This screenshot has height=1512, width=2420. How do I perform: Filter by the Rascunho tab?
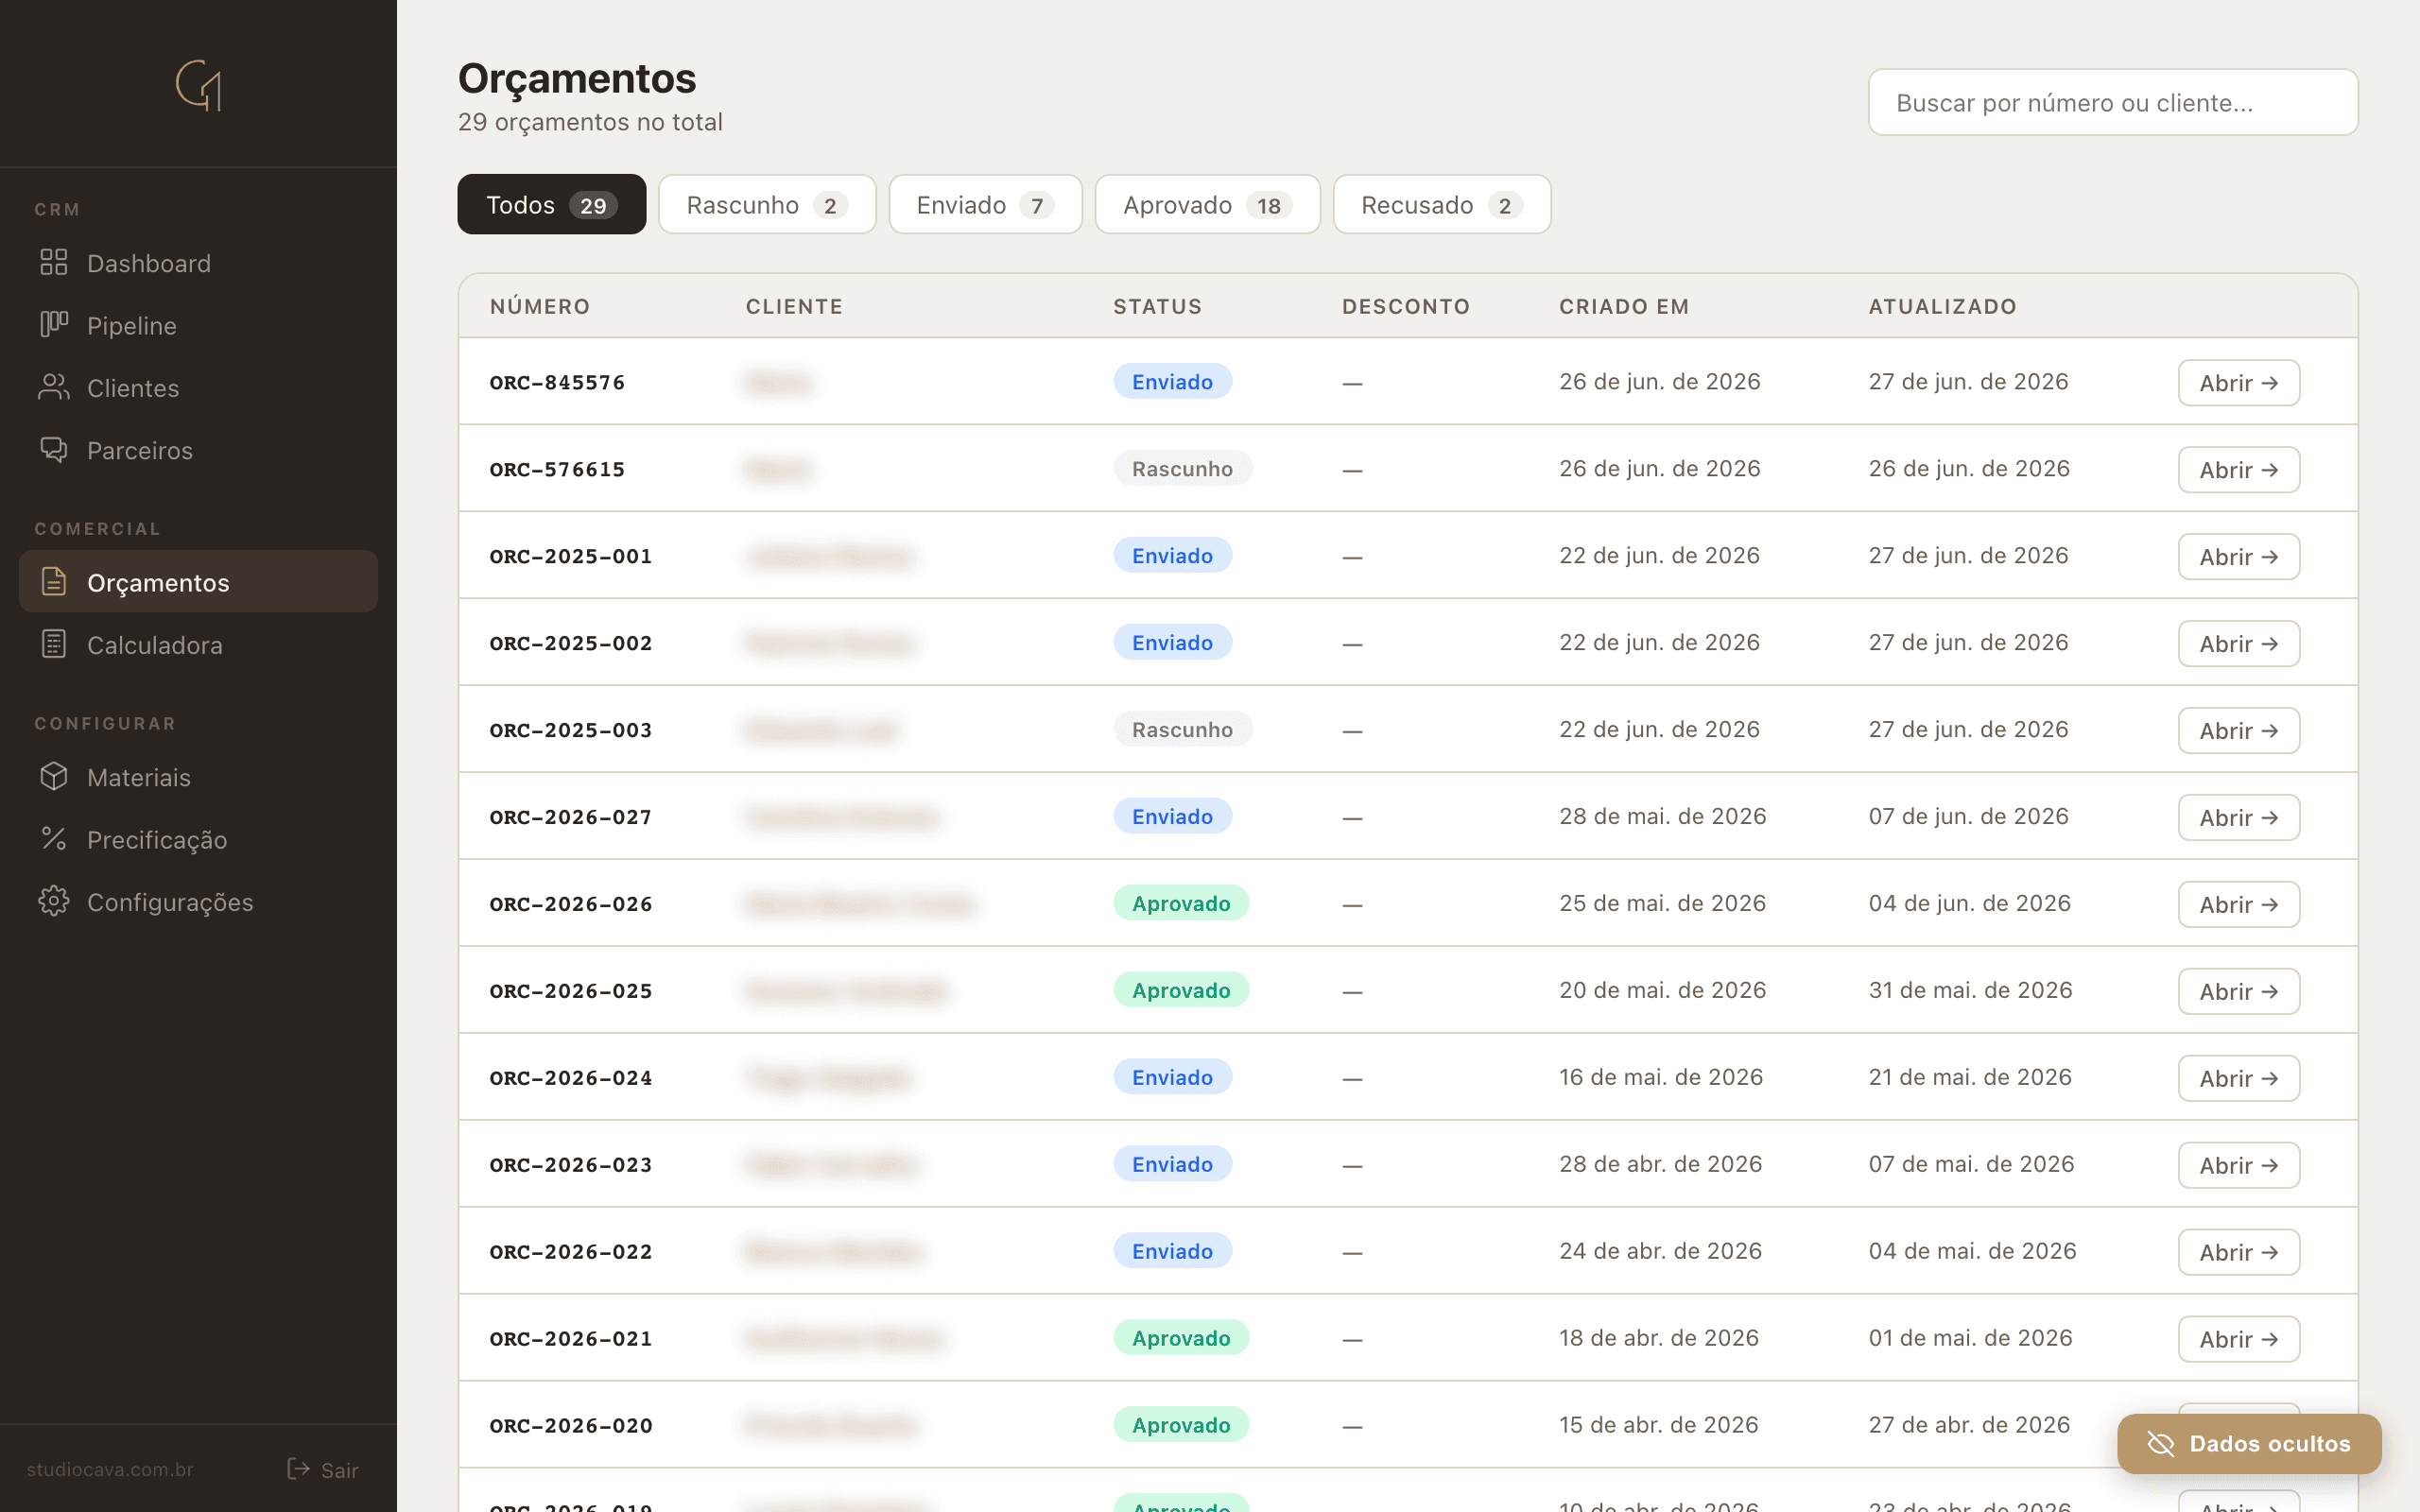pyautogui.click(x=767, y=205)
